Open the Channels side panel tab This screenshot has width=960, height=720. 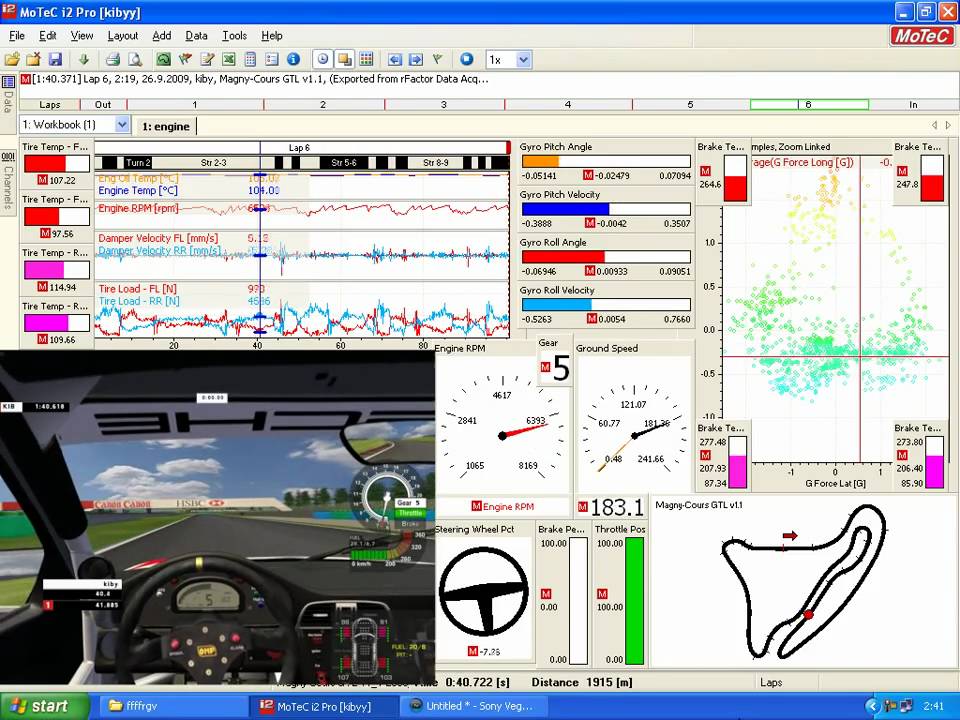tap(8, 181)
